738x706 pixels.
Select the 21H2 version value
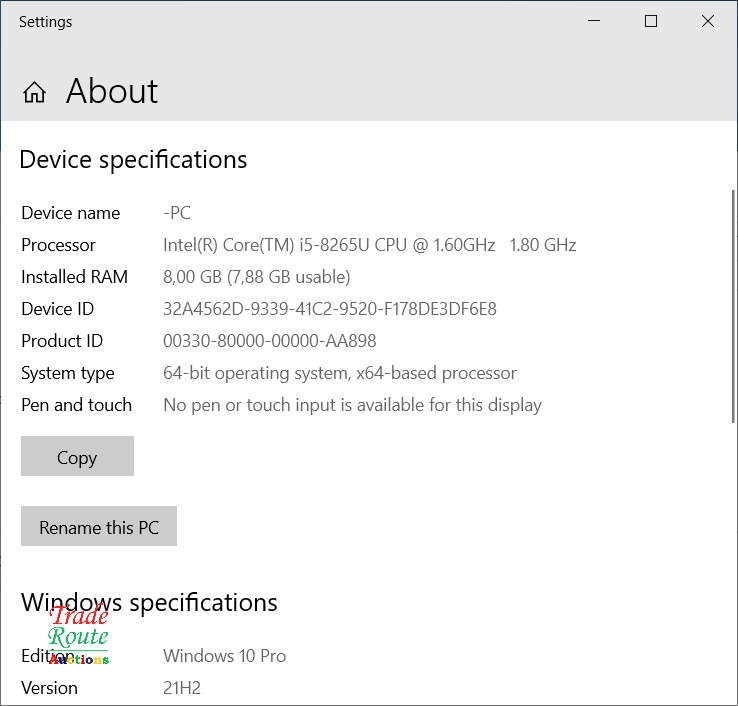point(182,688)
